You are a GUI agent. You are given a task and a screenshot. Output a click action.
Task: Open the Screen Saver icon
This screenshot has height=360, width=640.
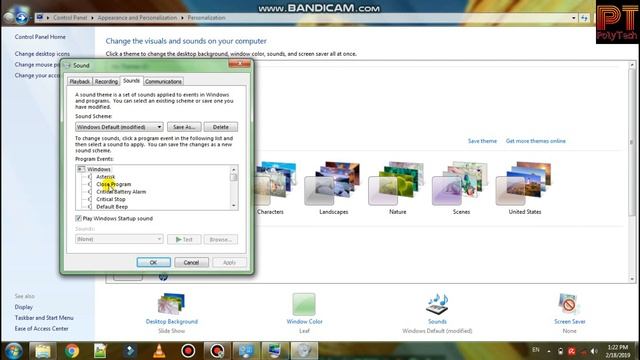[x=569, y=304]
